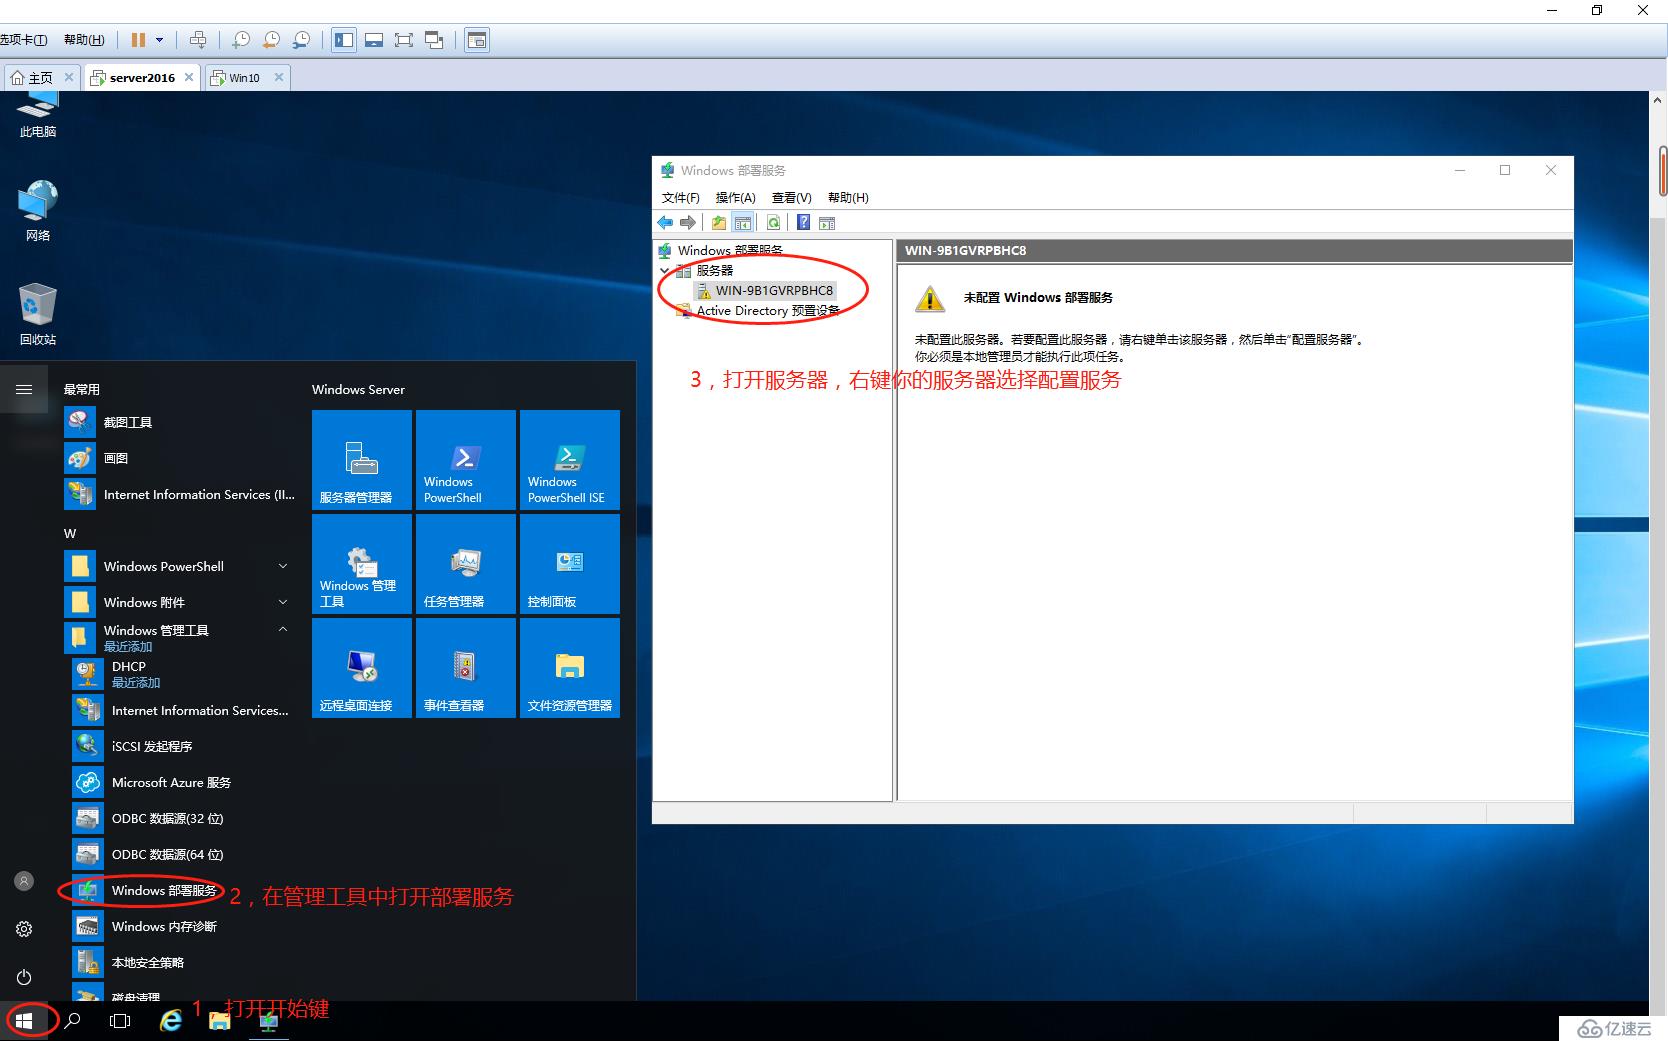Screen dimensions: 1668x1041
Task: Click the refresh icon in the 部署服务 toolbar
Action: click(773, 223)
